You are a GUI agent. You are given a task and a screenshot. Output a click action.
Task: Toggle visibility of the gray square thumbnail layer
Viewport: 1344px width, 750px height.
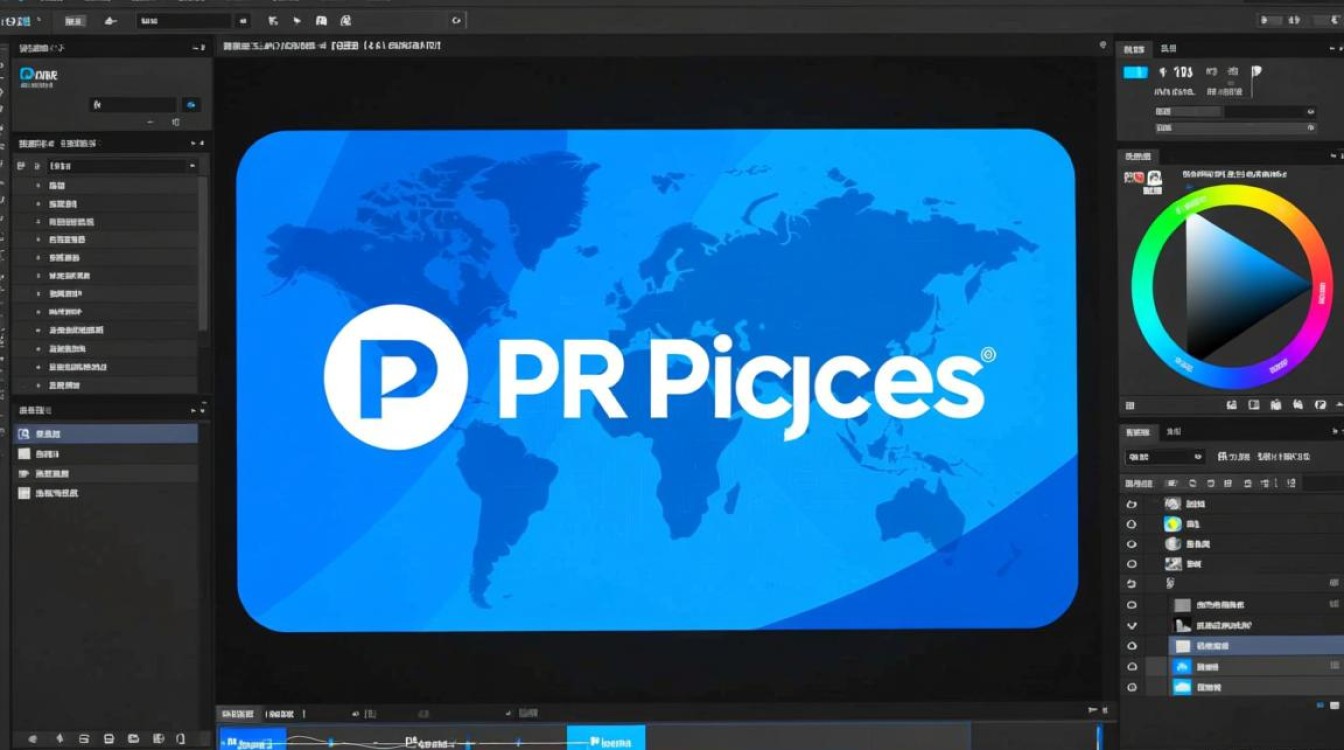tap(1132, 605)
